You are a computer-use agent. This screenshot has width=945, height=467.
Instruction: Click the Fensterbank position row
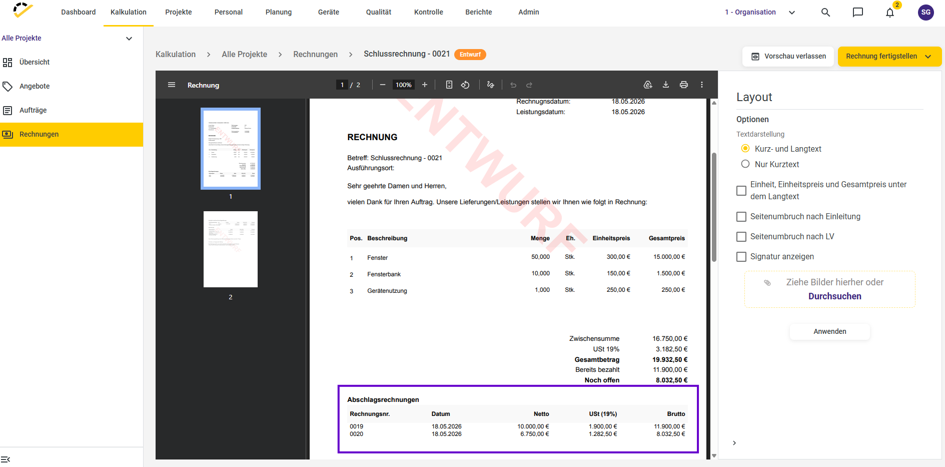[x=517, y=274]
